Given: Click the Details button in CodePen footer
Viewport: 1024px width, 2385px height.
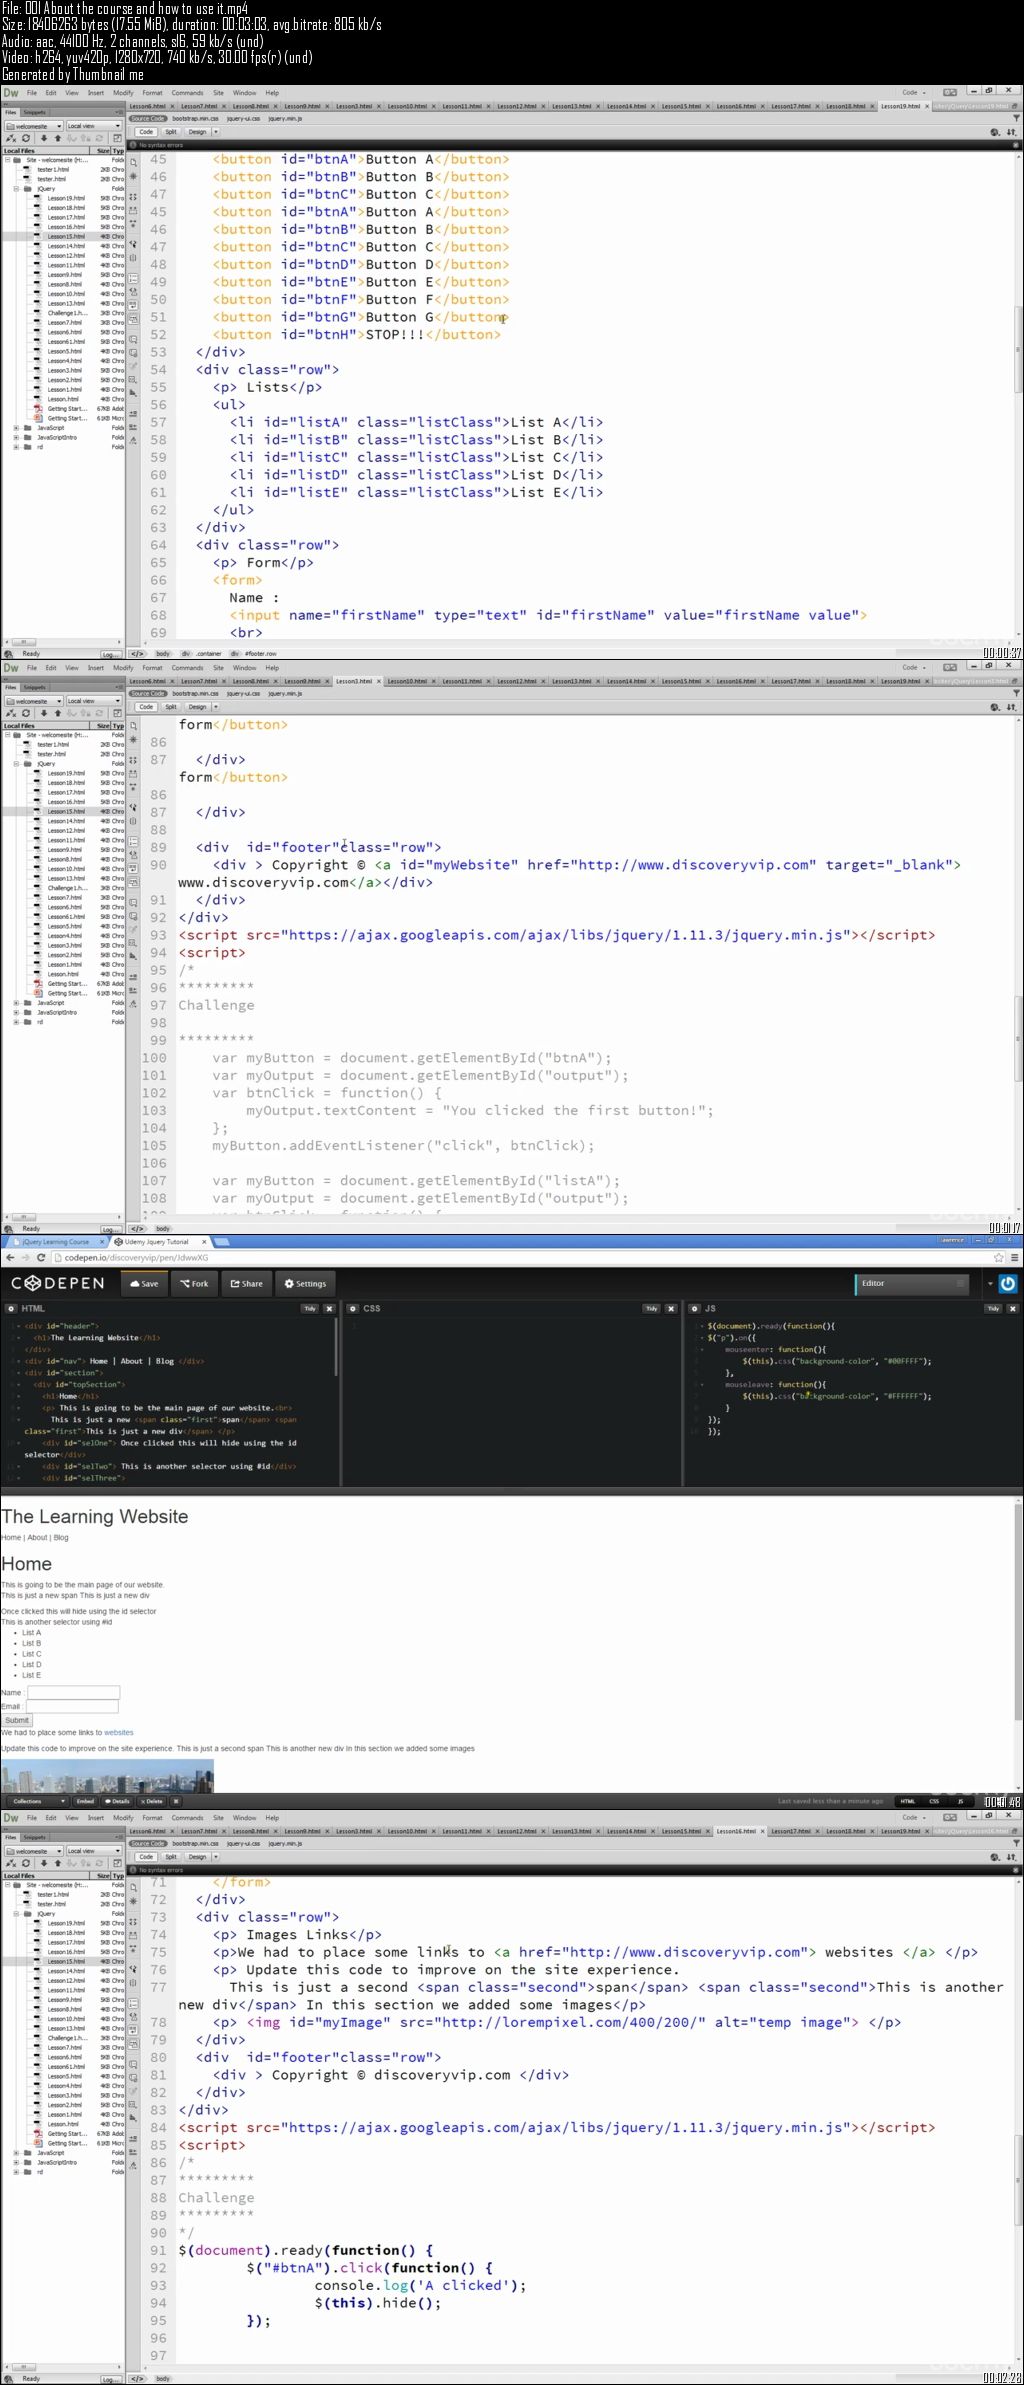Looking at the screenshot, I should pos(118,1801).
